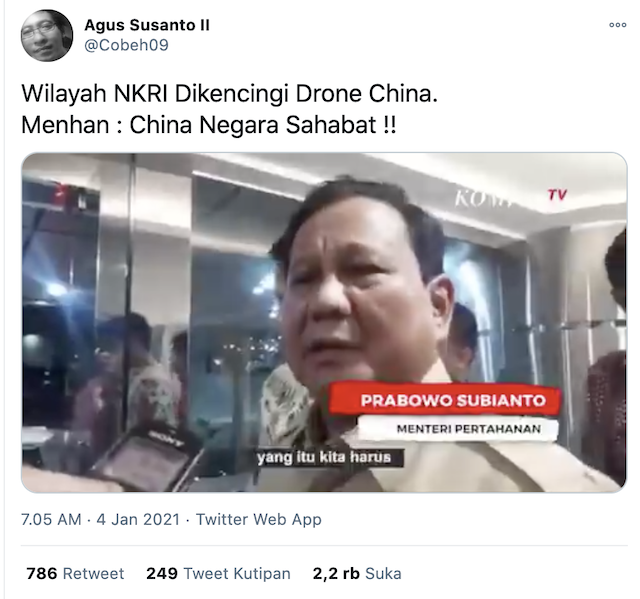Open the 7.05 AM timestamp link

51,519
